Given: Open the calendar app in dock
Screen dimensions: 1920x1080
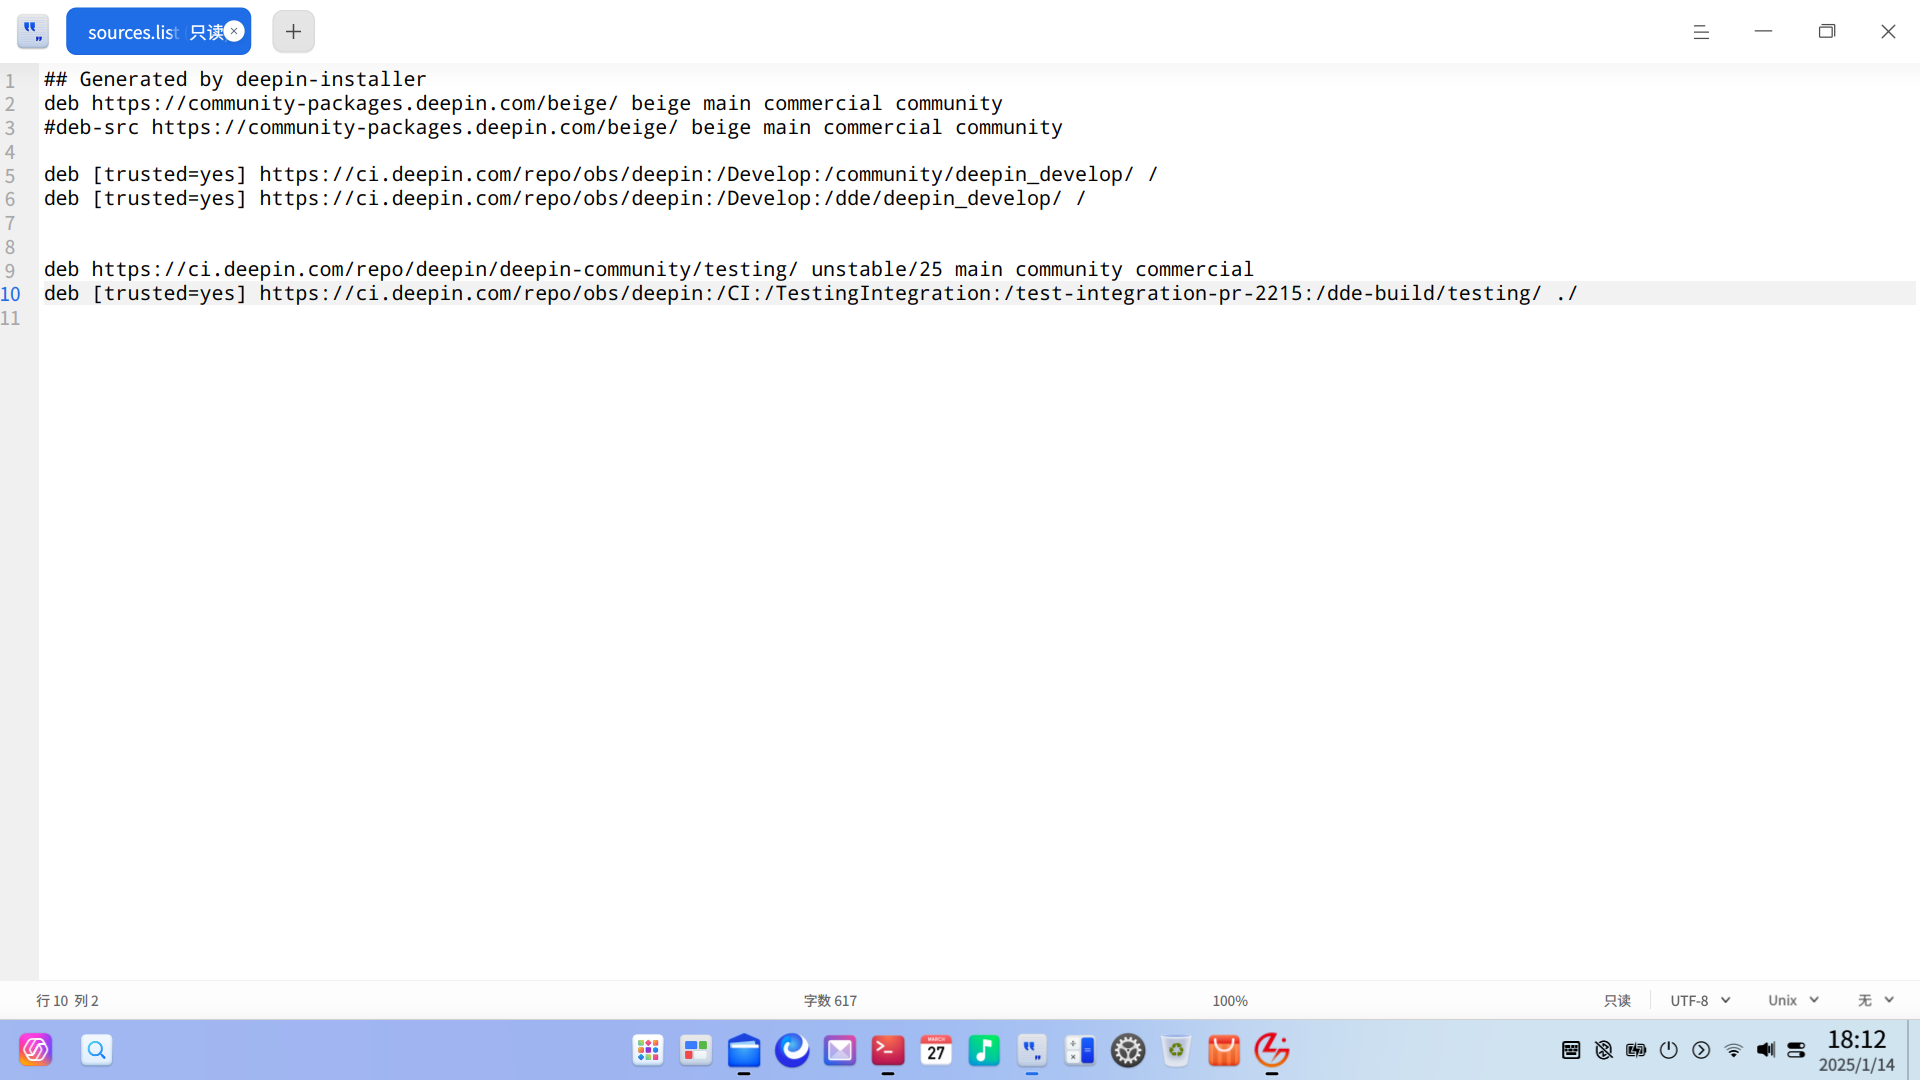Looking at the screenshot, I should pyautogui.click(x=936, y=1050).
